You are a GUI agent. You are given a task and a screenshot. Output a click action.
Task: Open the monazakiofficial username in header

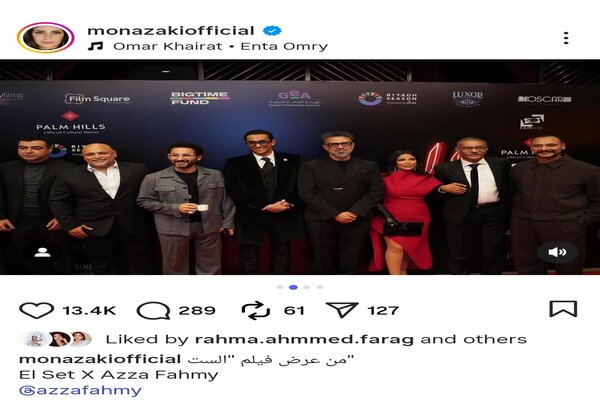[x=171, y=30]
